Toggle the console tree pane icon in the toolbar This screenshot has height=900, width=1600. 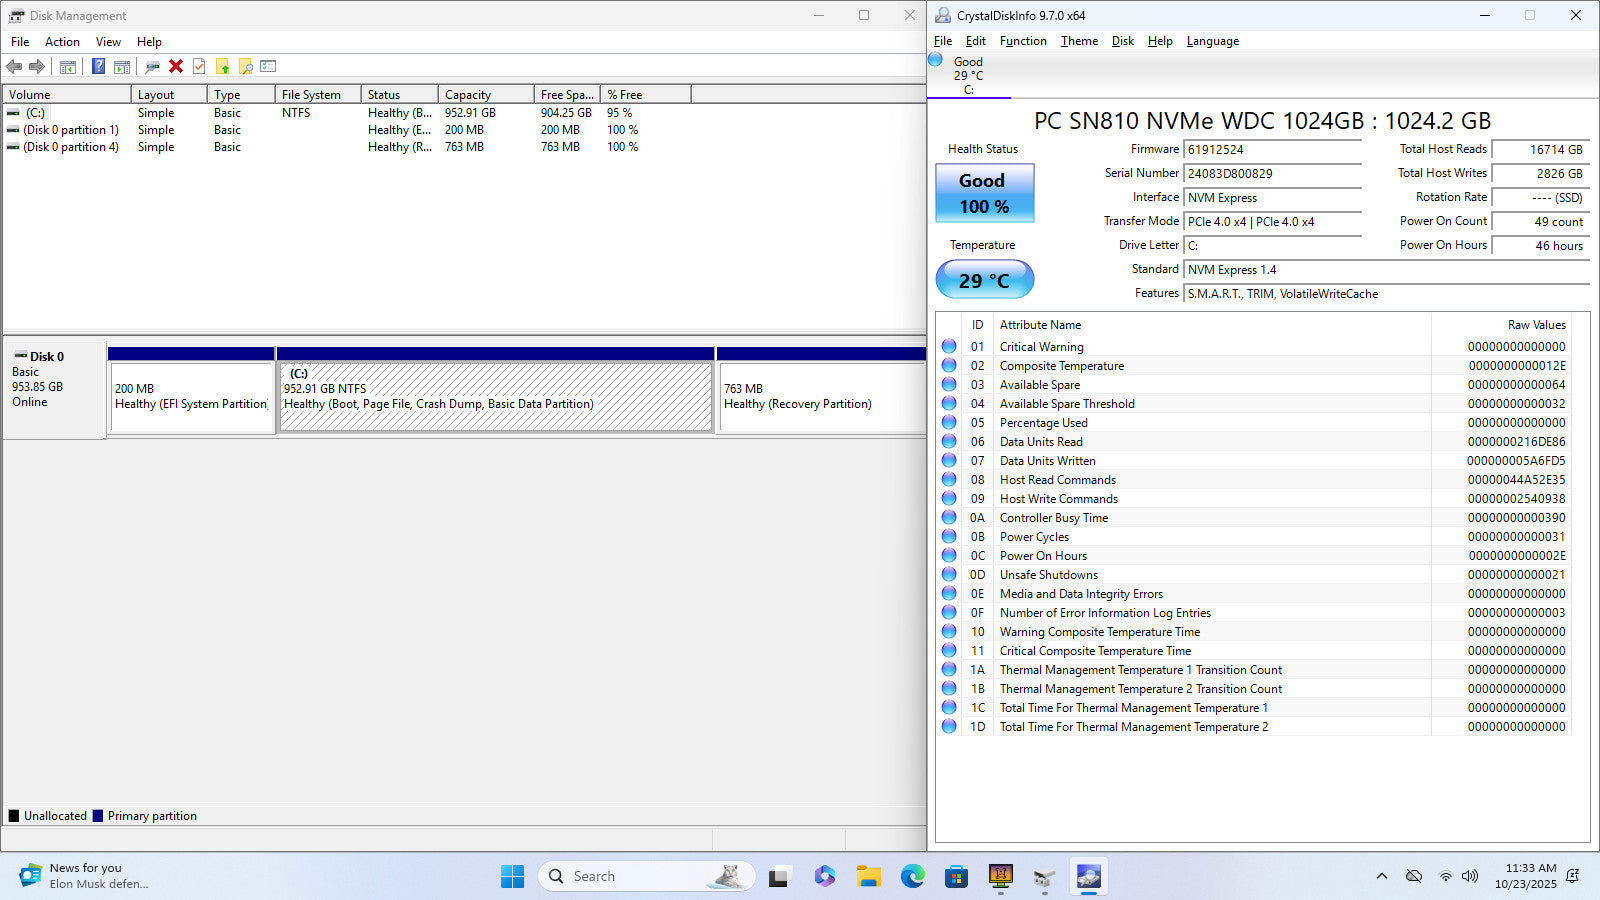68,66
